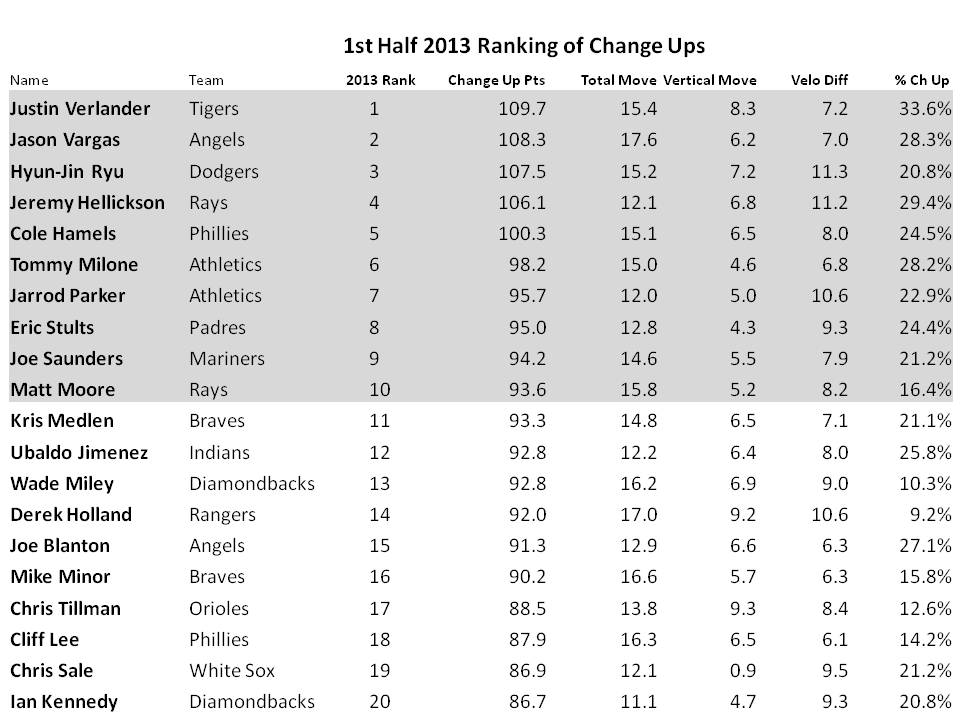The height and width of the screenshot is (720, 960).
Task: Select the White Sox team cell
Action: pos(231,670)
